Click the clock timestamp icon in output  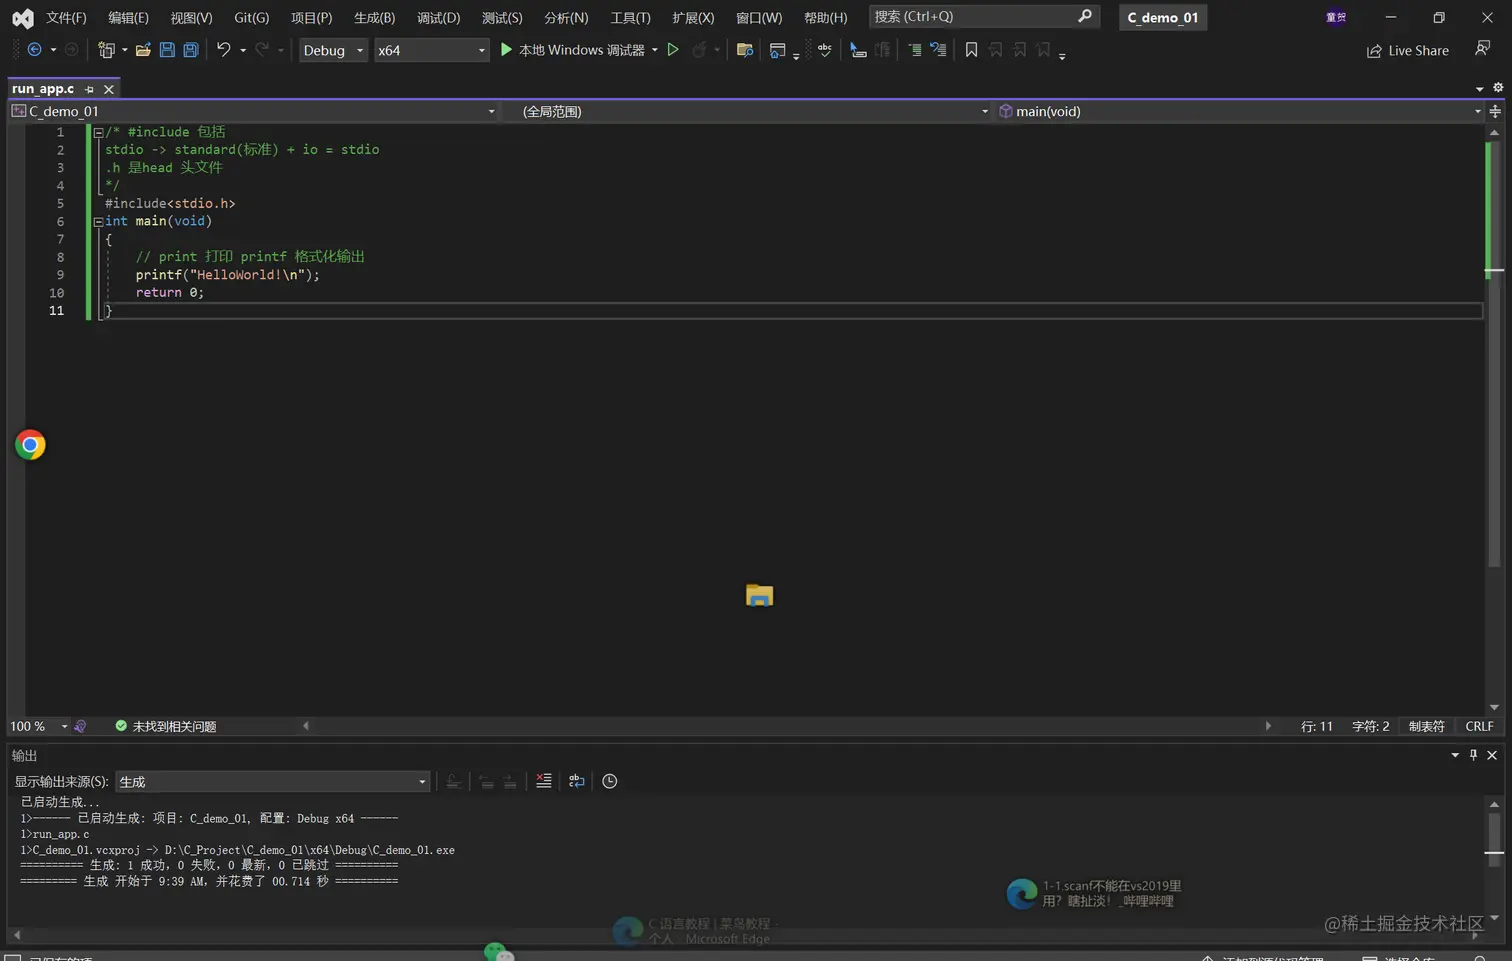tap(610, 781)
